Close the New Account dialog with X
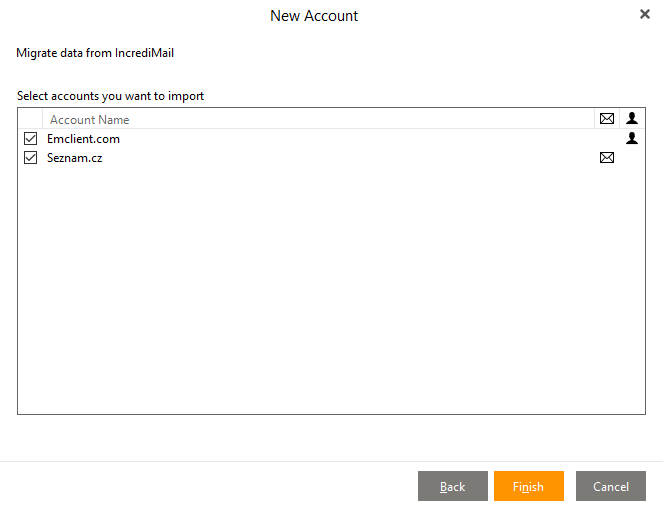 [x=644, y=15]
